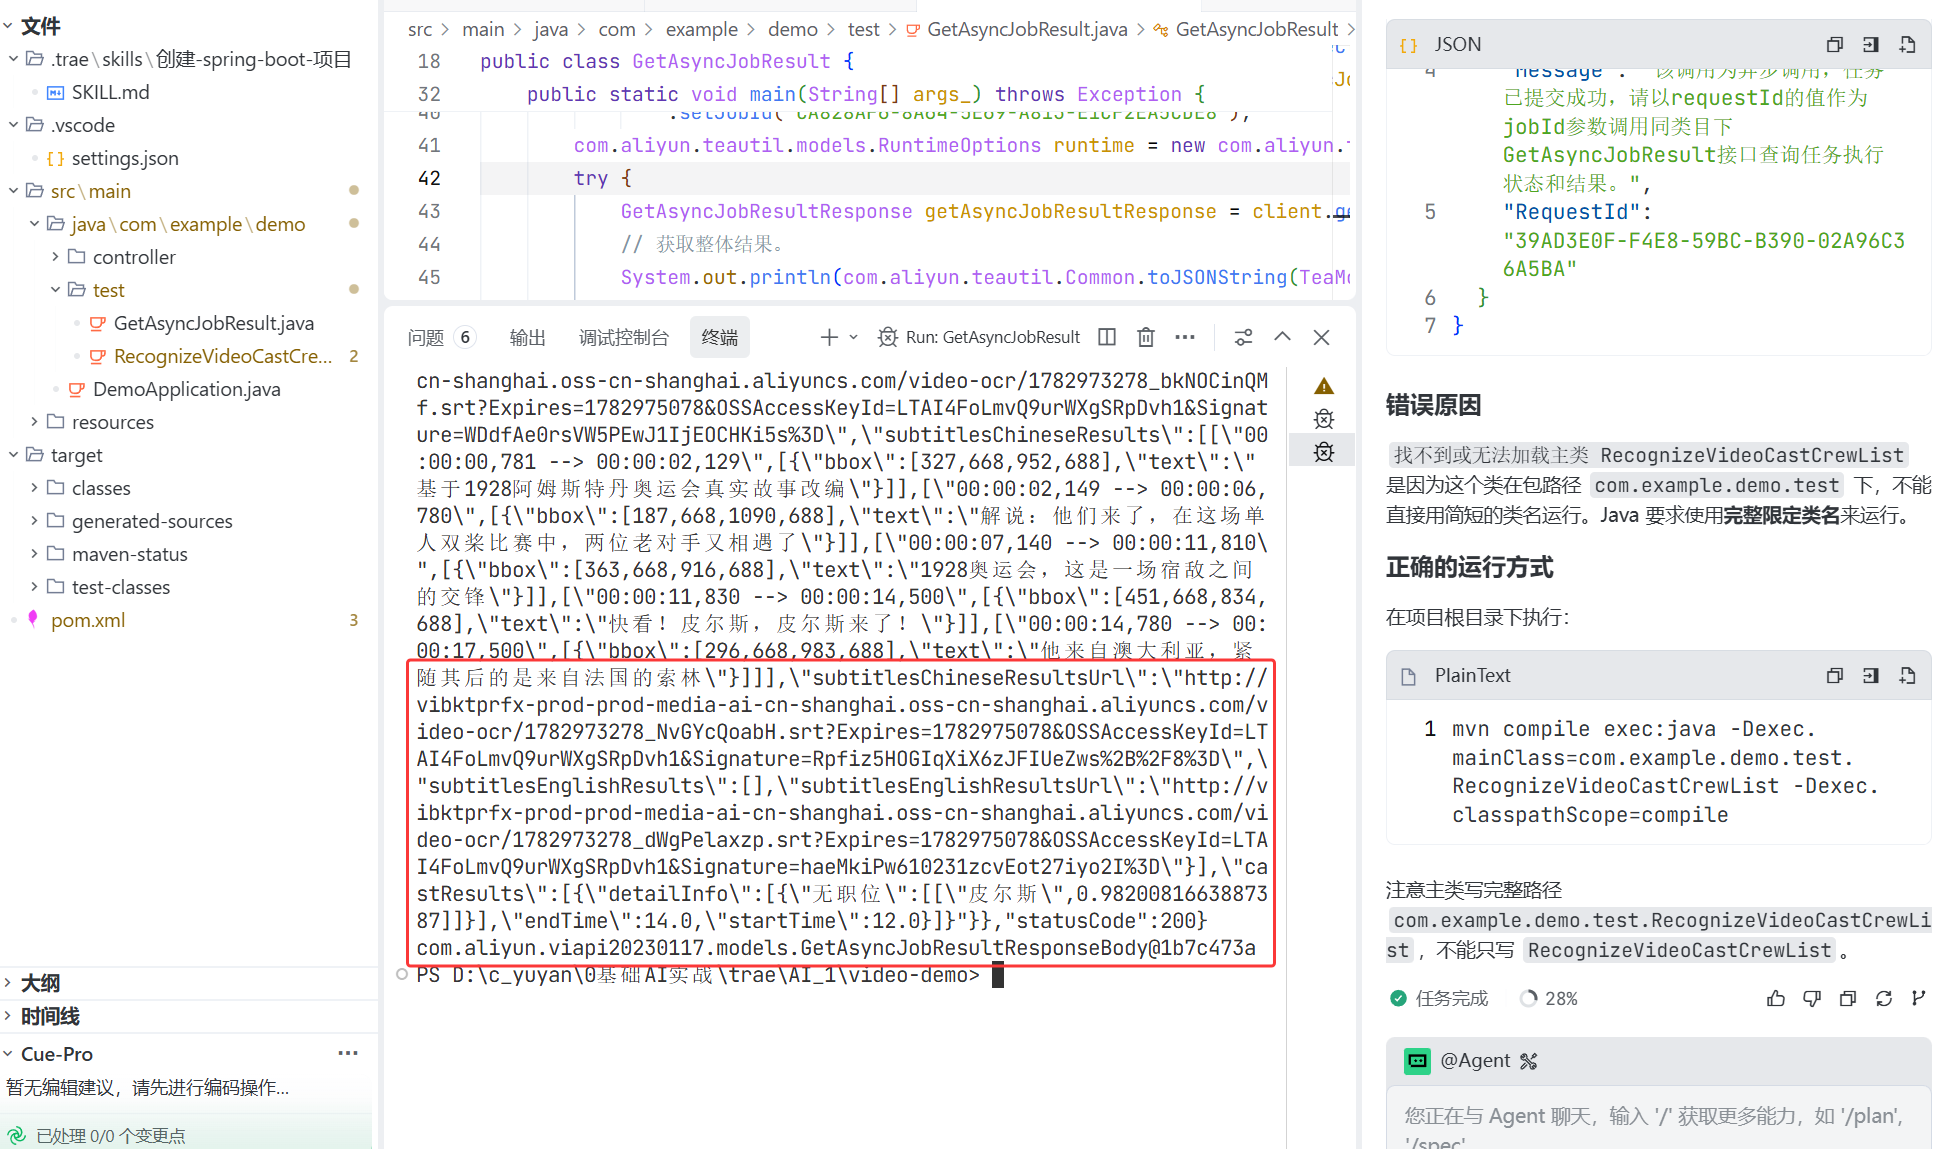Click the branch icon beside refresh
Image resolution: width=1944 pixels, height=1149 pixels.
tap(1918, 998)
